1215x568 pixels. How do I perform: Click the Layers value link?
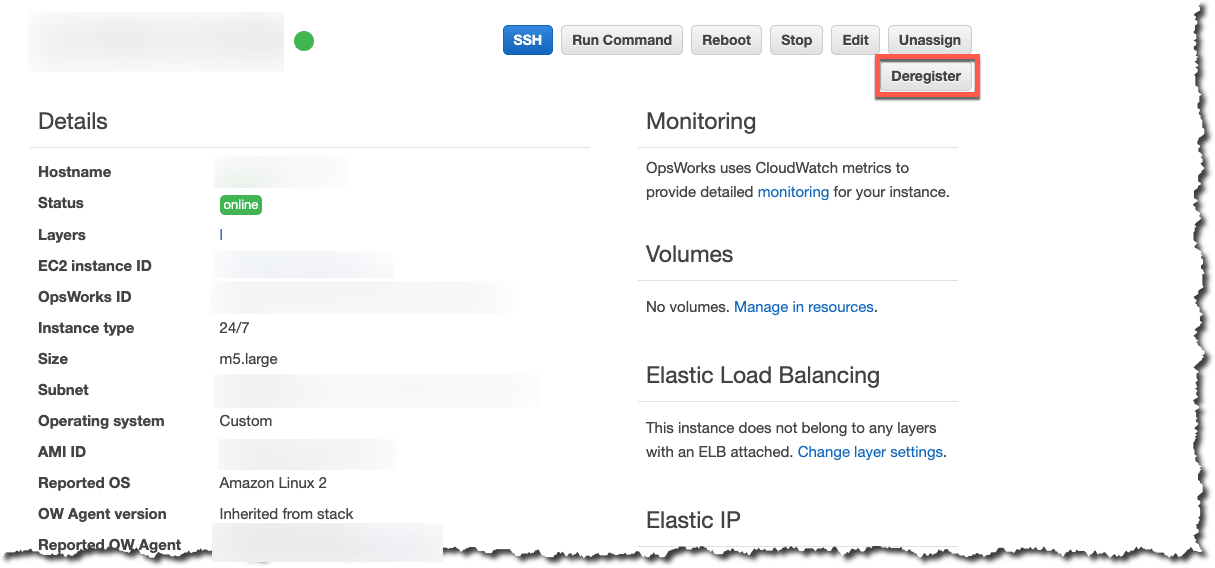[221, 235]
